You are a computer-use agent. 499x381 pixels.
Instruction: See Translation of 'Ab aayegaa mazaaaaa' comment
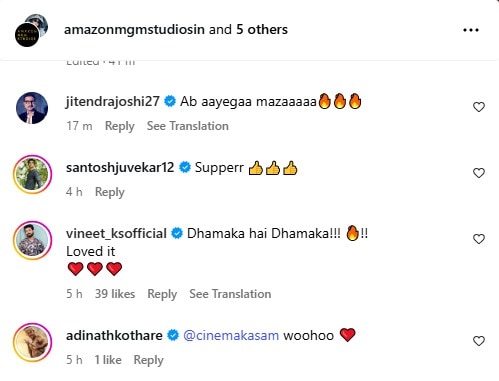(188, 126)
